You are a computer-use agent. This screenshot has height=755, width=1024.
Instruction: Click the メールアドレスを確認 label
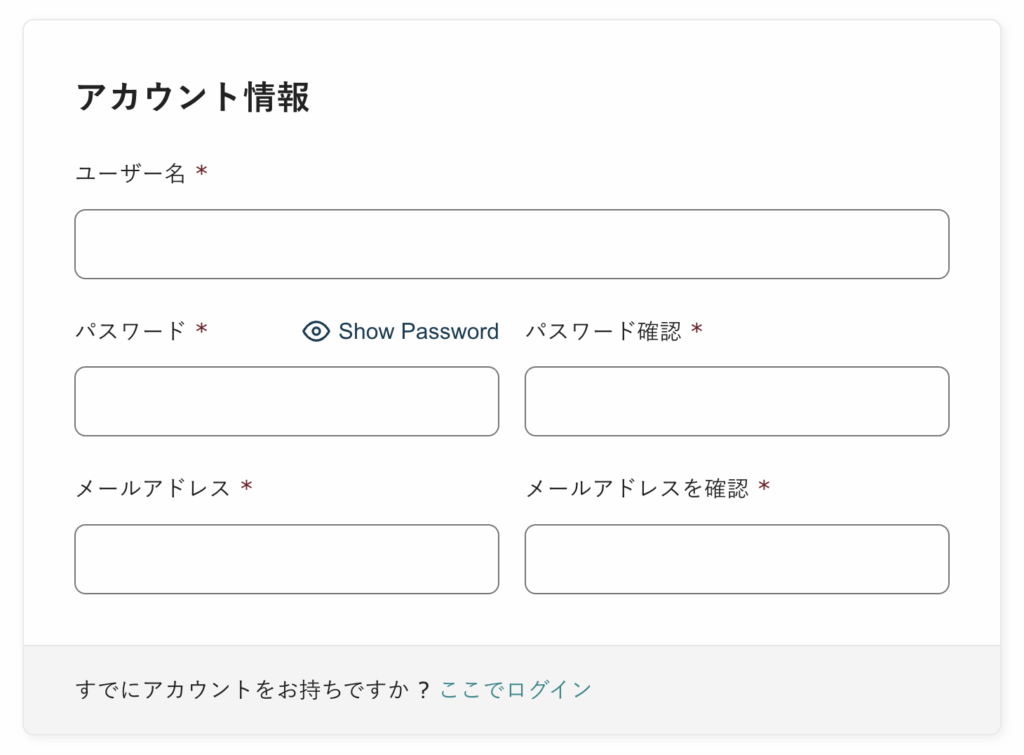pos(636,488)
